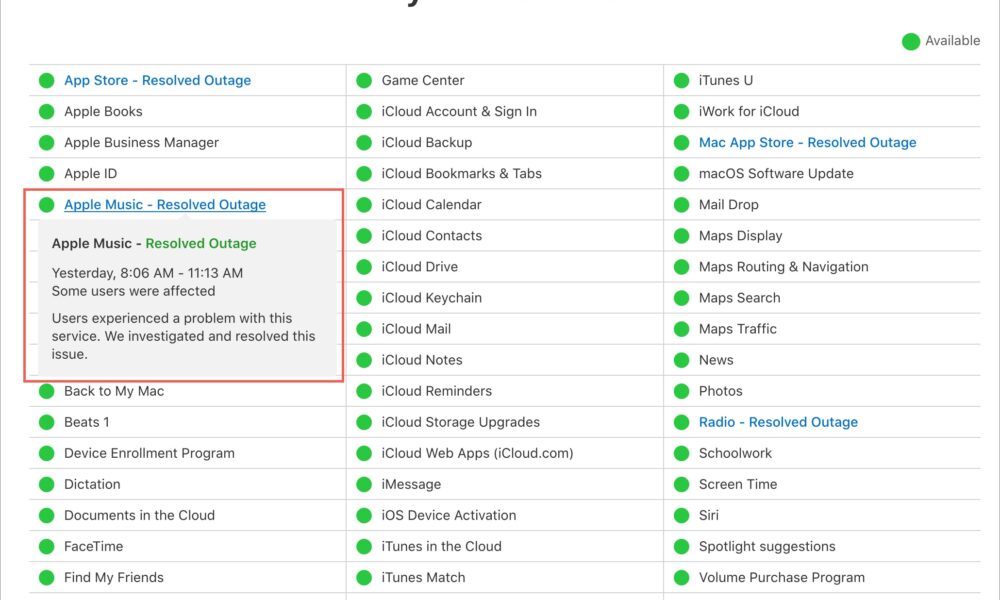Click the status dot beside Screen Time
This screenshot has height=600, width=1000.
(x=681, y=484)
